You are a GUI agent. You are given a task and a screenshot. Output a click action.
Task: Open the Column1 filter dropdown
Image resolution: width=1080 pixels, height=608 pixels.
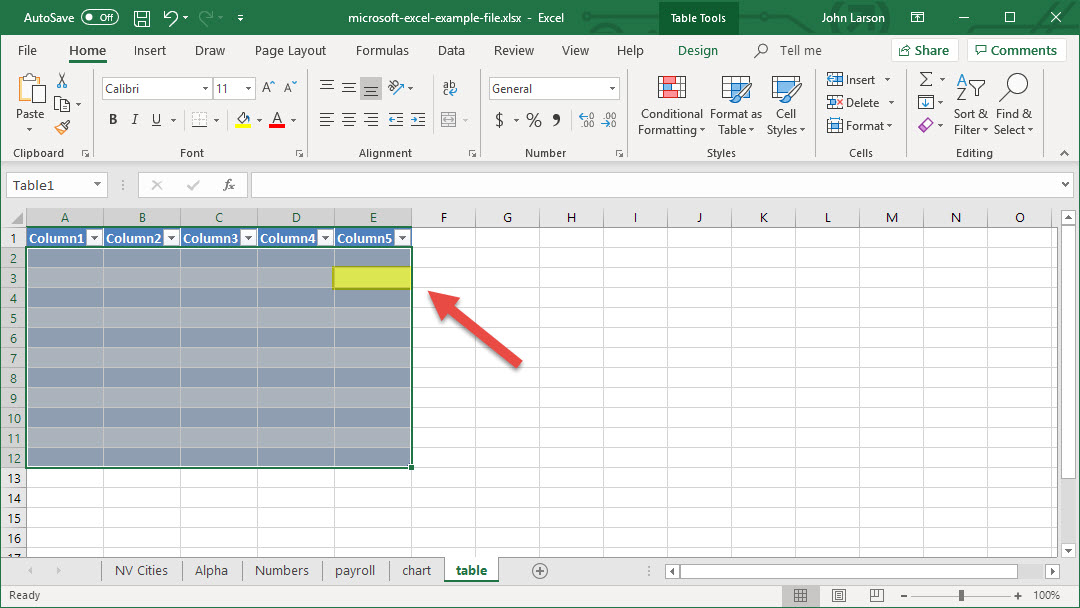[94, 238]
